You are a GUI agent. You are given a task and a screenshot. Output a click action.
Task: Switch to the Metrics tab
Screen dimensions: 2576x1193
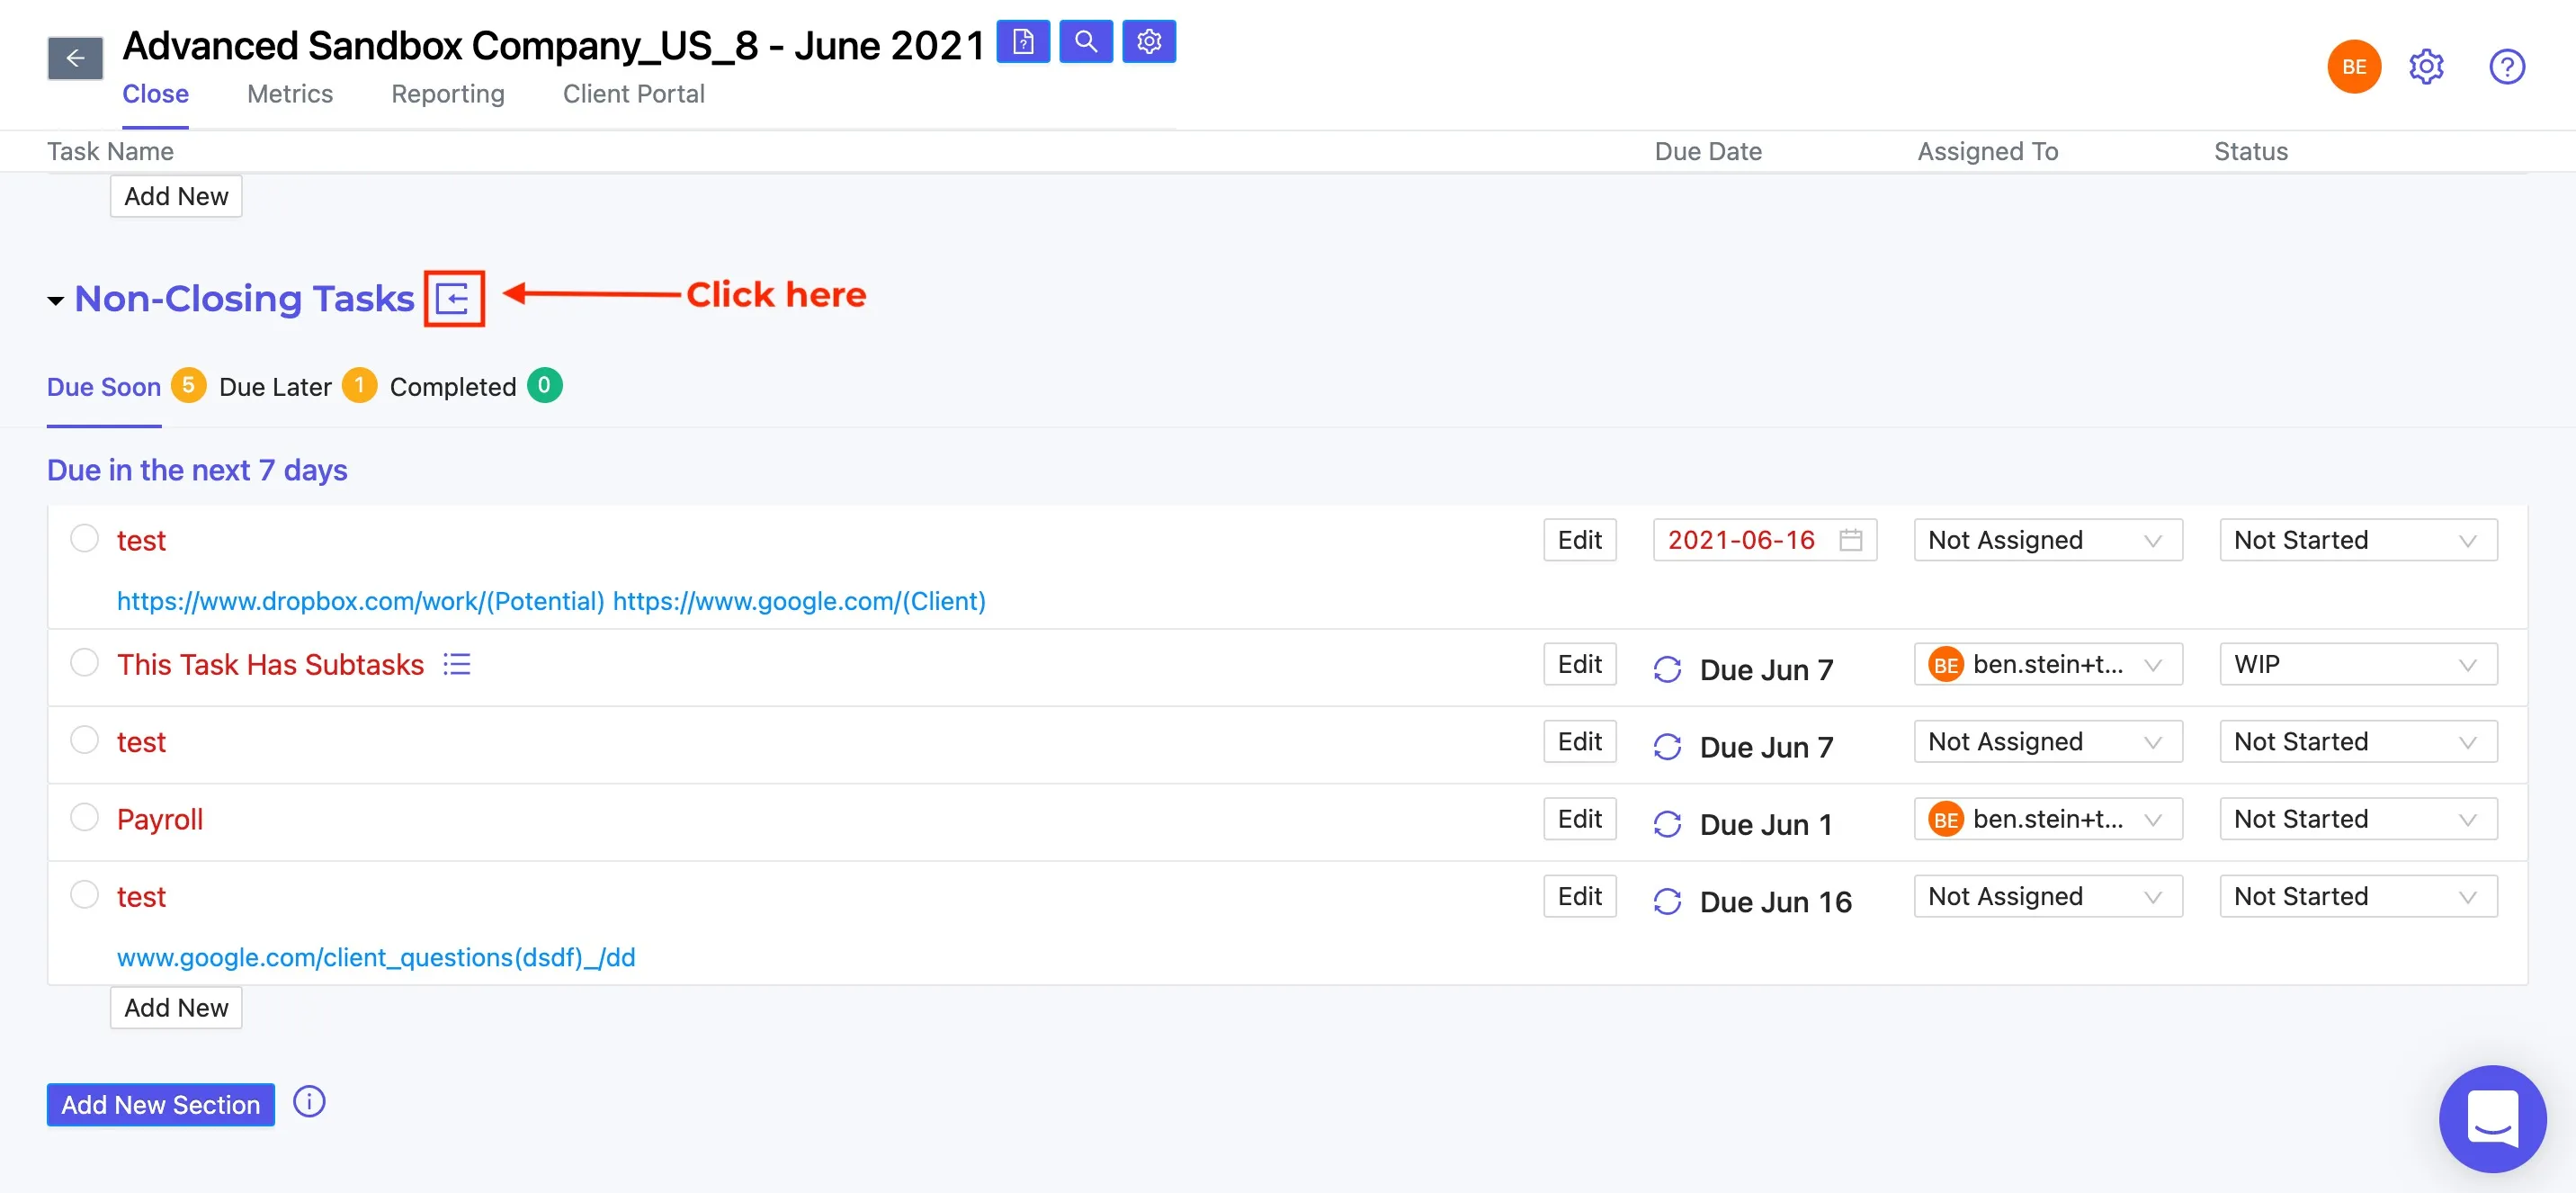coord(290,94)
